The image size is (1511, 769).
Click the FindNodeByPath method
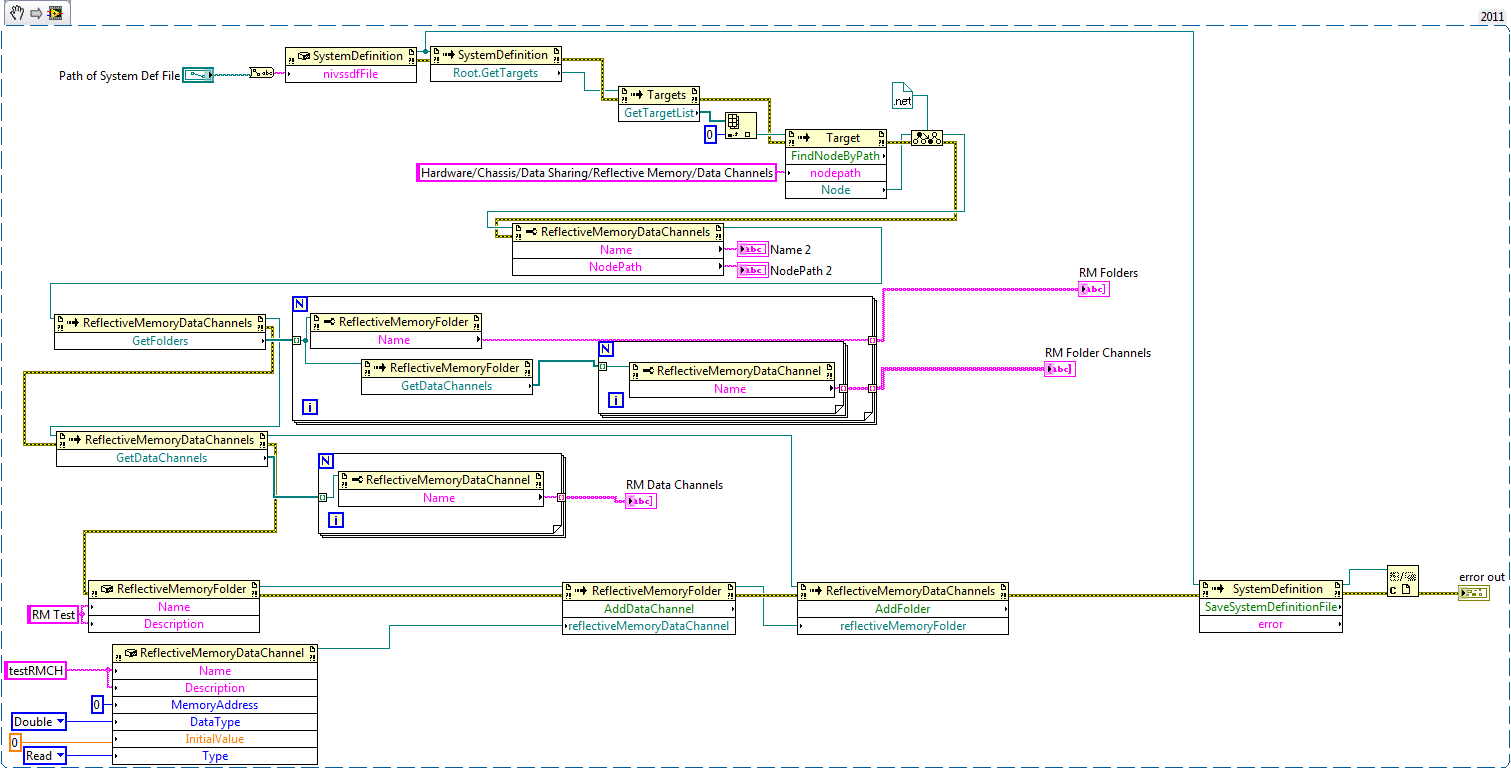836,156
